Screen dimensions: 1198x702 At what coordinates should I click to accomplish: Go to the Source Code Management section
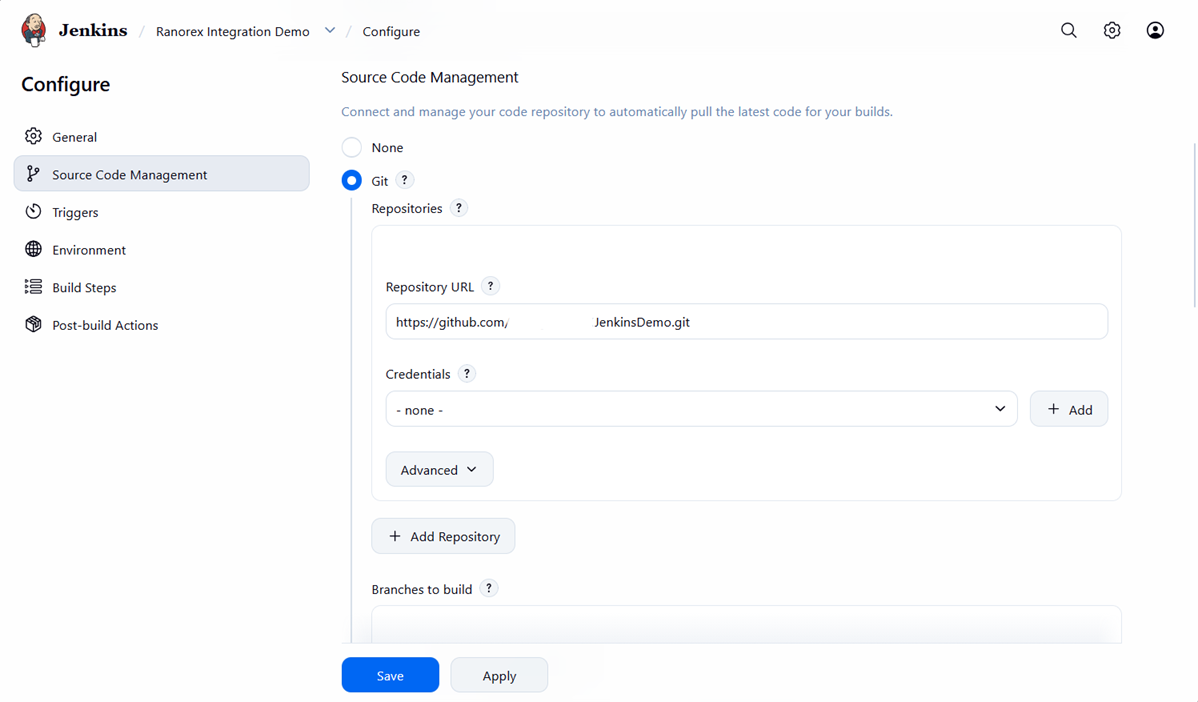pos(161,174)
